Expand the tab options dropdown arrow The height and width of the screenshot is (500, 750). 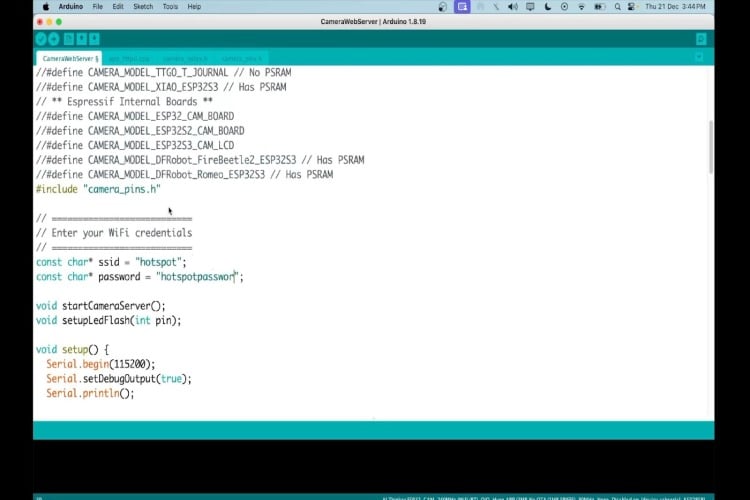click(x=700, y=58)
